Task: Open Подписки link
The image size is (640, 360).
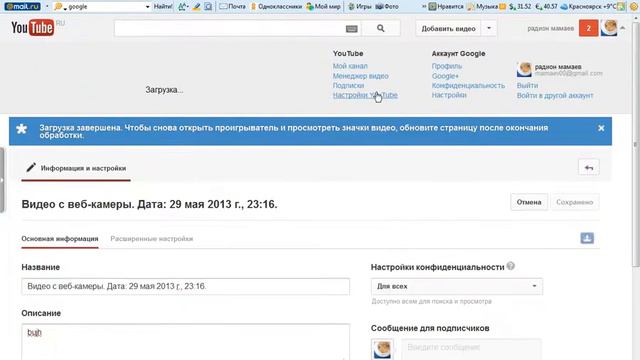Action: tap(348, 85)
